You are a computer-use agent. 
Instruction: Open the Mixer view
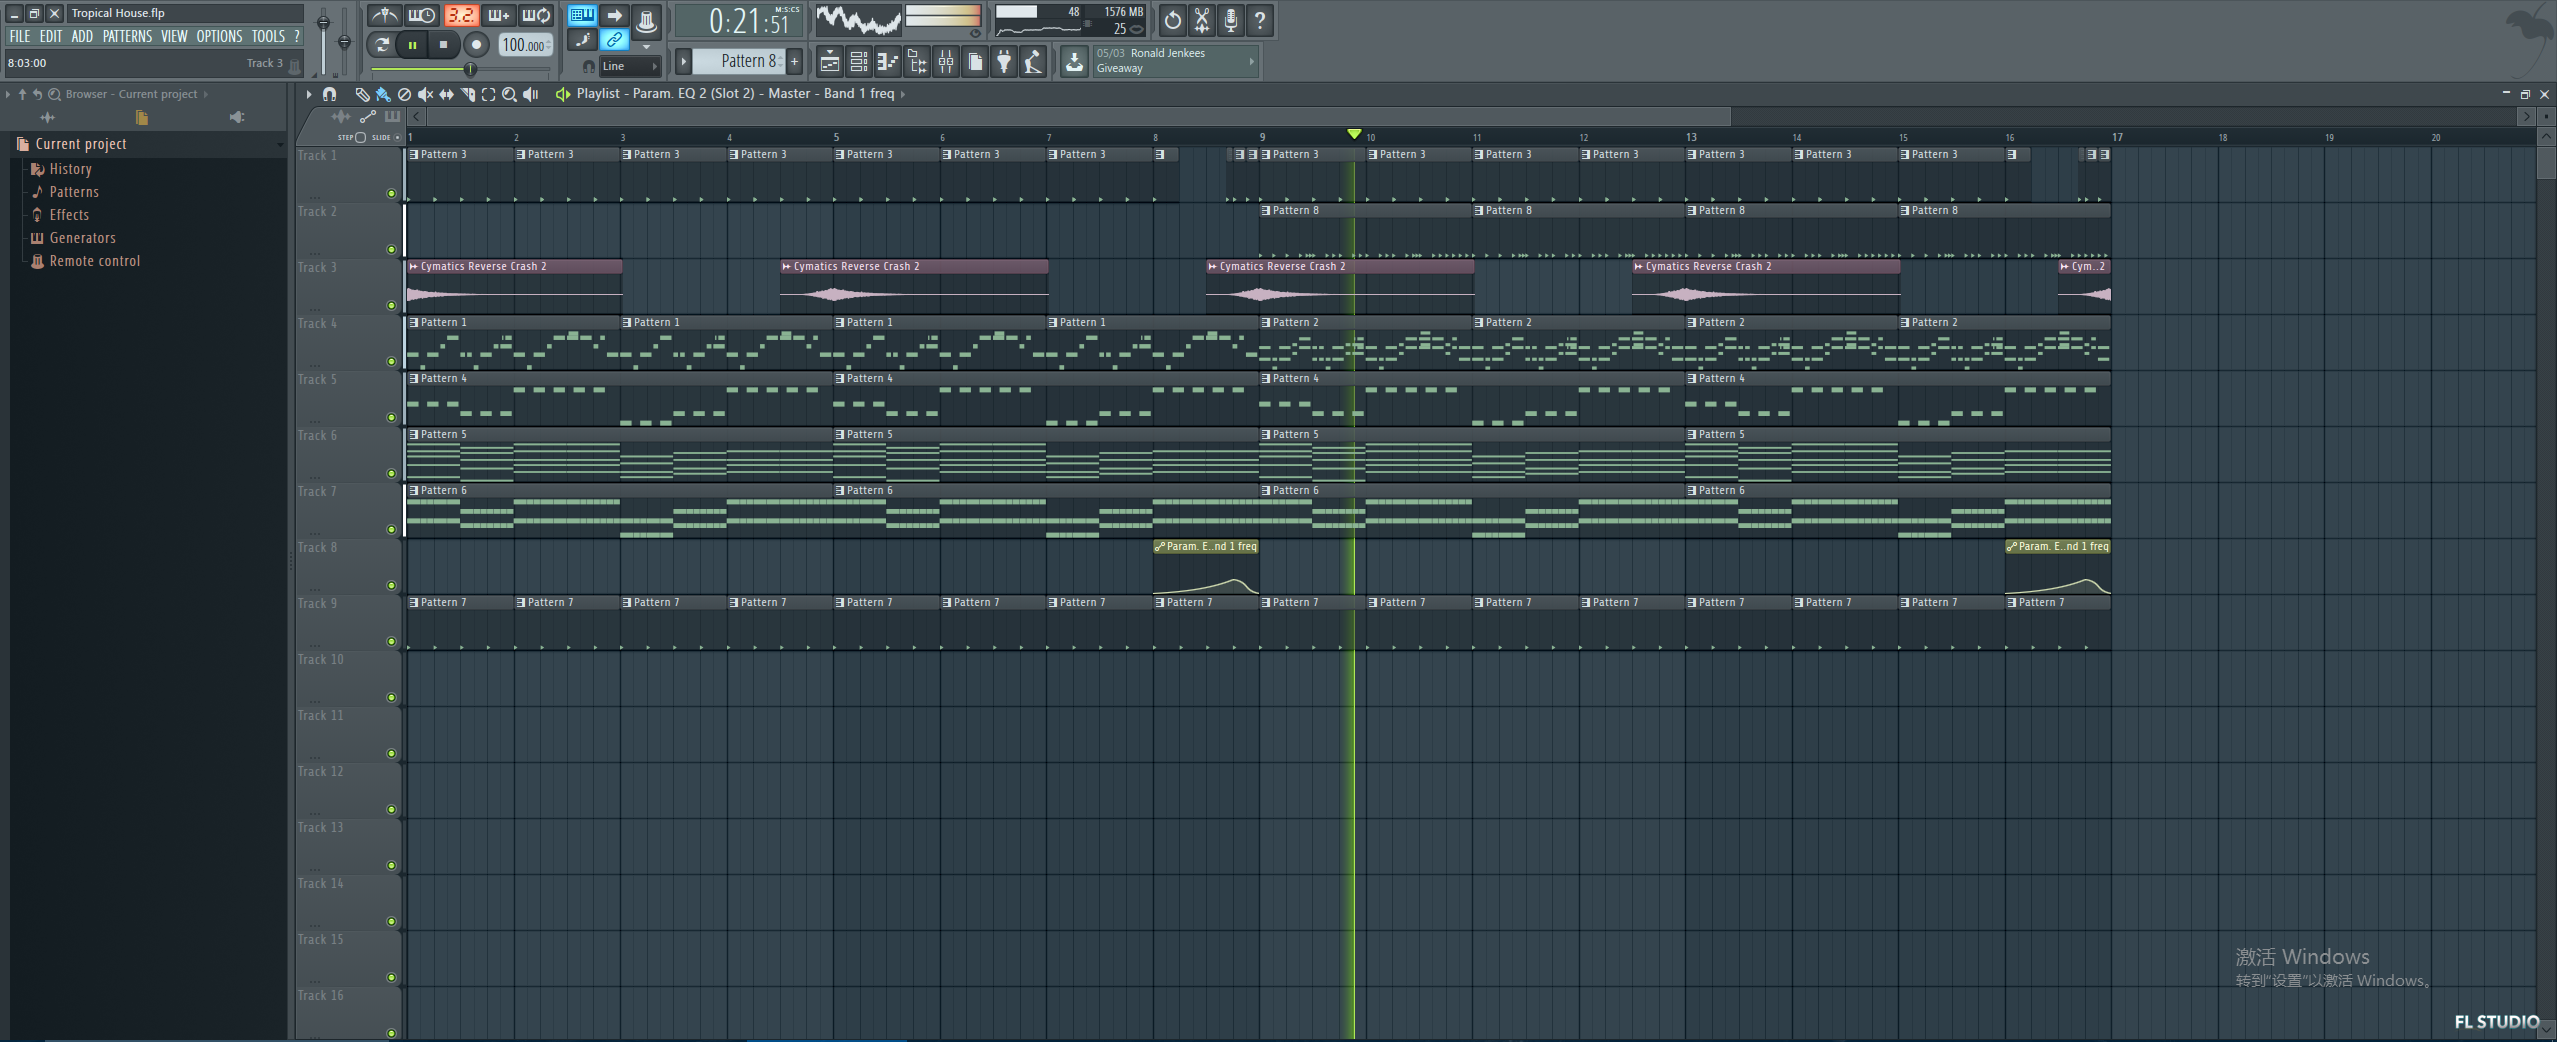pyautogui.click(x=946, y=62)
